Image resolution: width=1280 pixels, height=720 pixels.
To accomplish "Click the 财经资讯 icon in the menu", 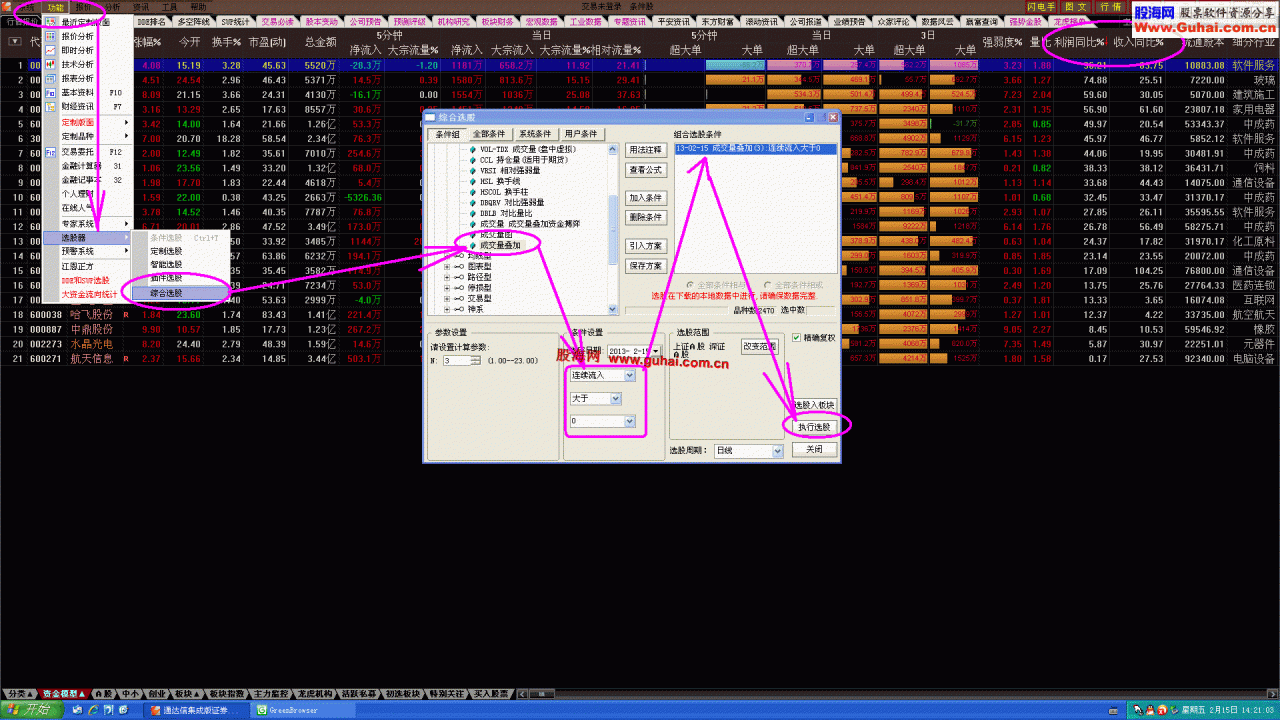I will pyautogui.click(x=50, y=105).
